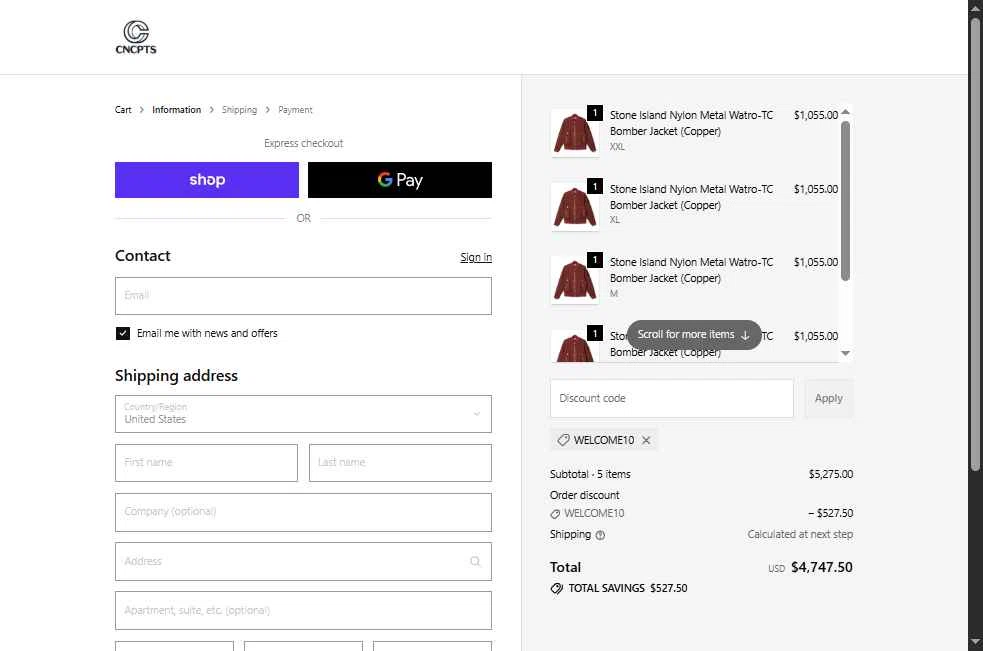
Task: Pay with Shop Pay express button
Action: click(x=207, y=180)
